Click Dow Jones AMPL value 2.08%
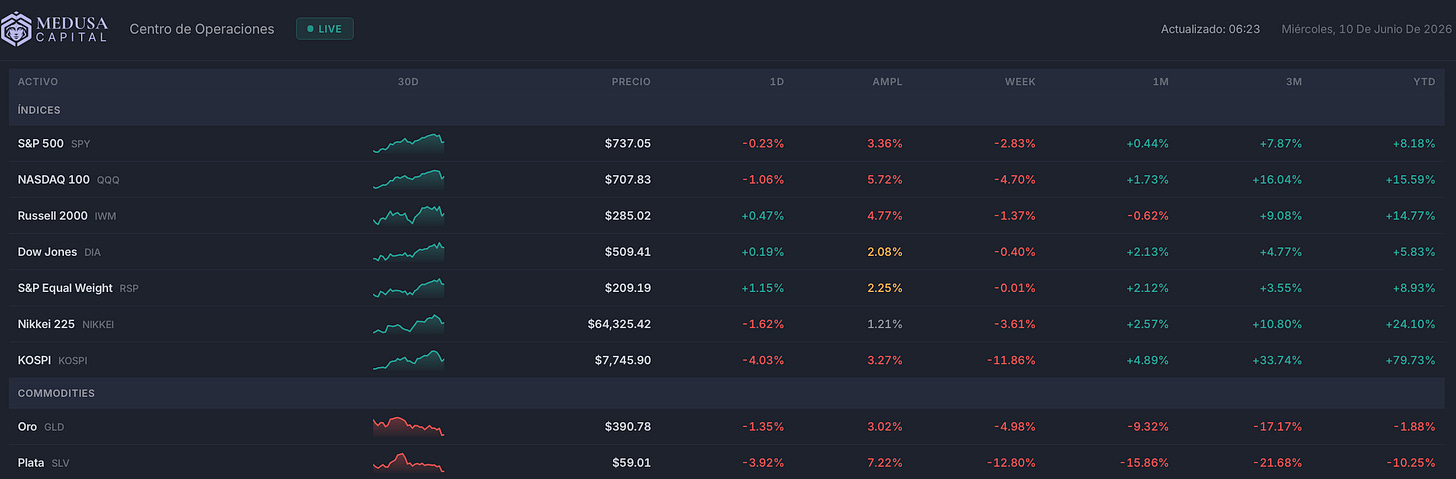The image size is (1456, 479). click(x=885, y=251)
